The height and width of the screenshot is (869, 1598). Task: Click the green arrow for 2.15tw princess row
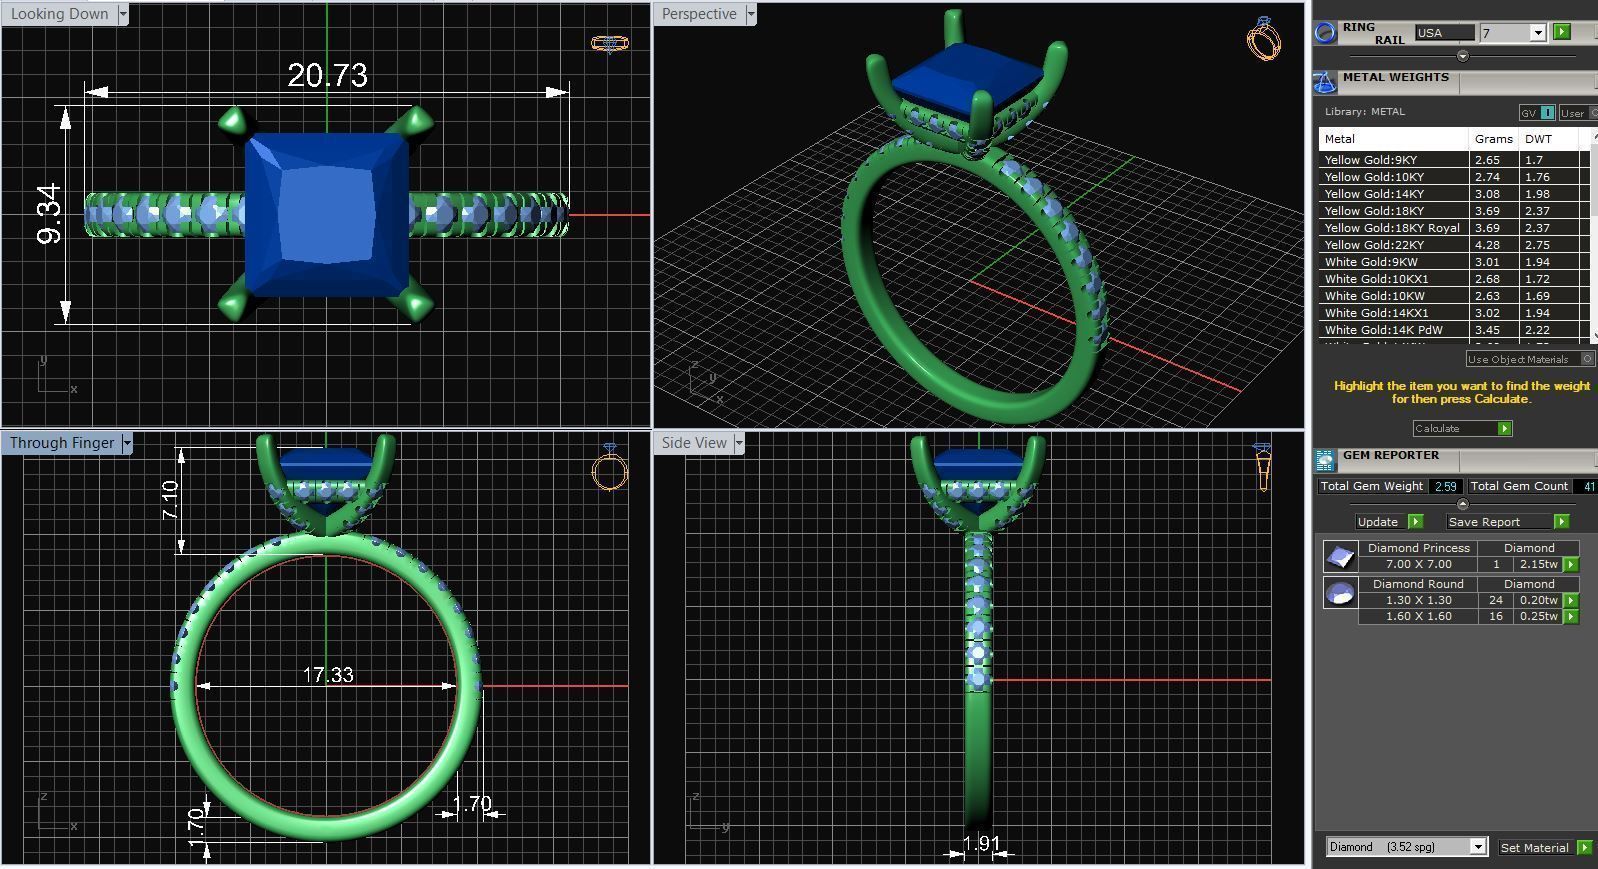pos(1571,564)
